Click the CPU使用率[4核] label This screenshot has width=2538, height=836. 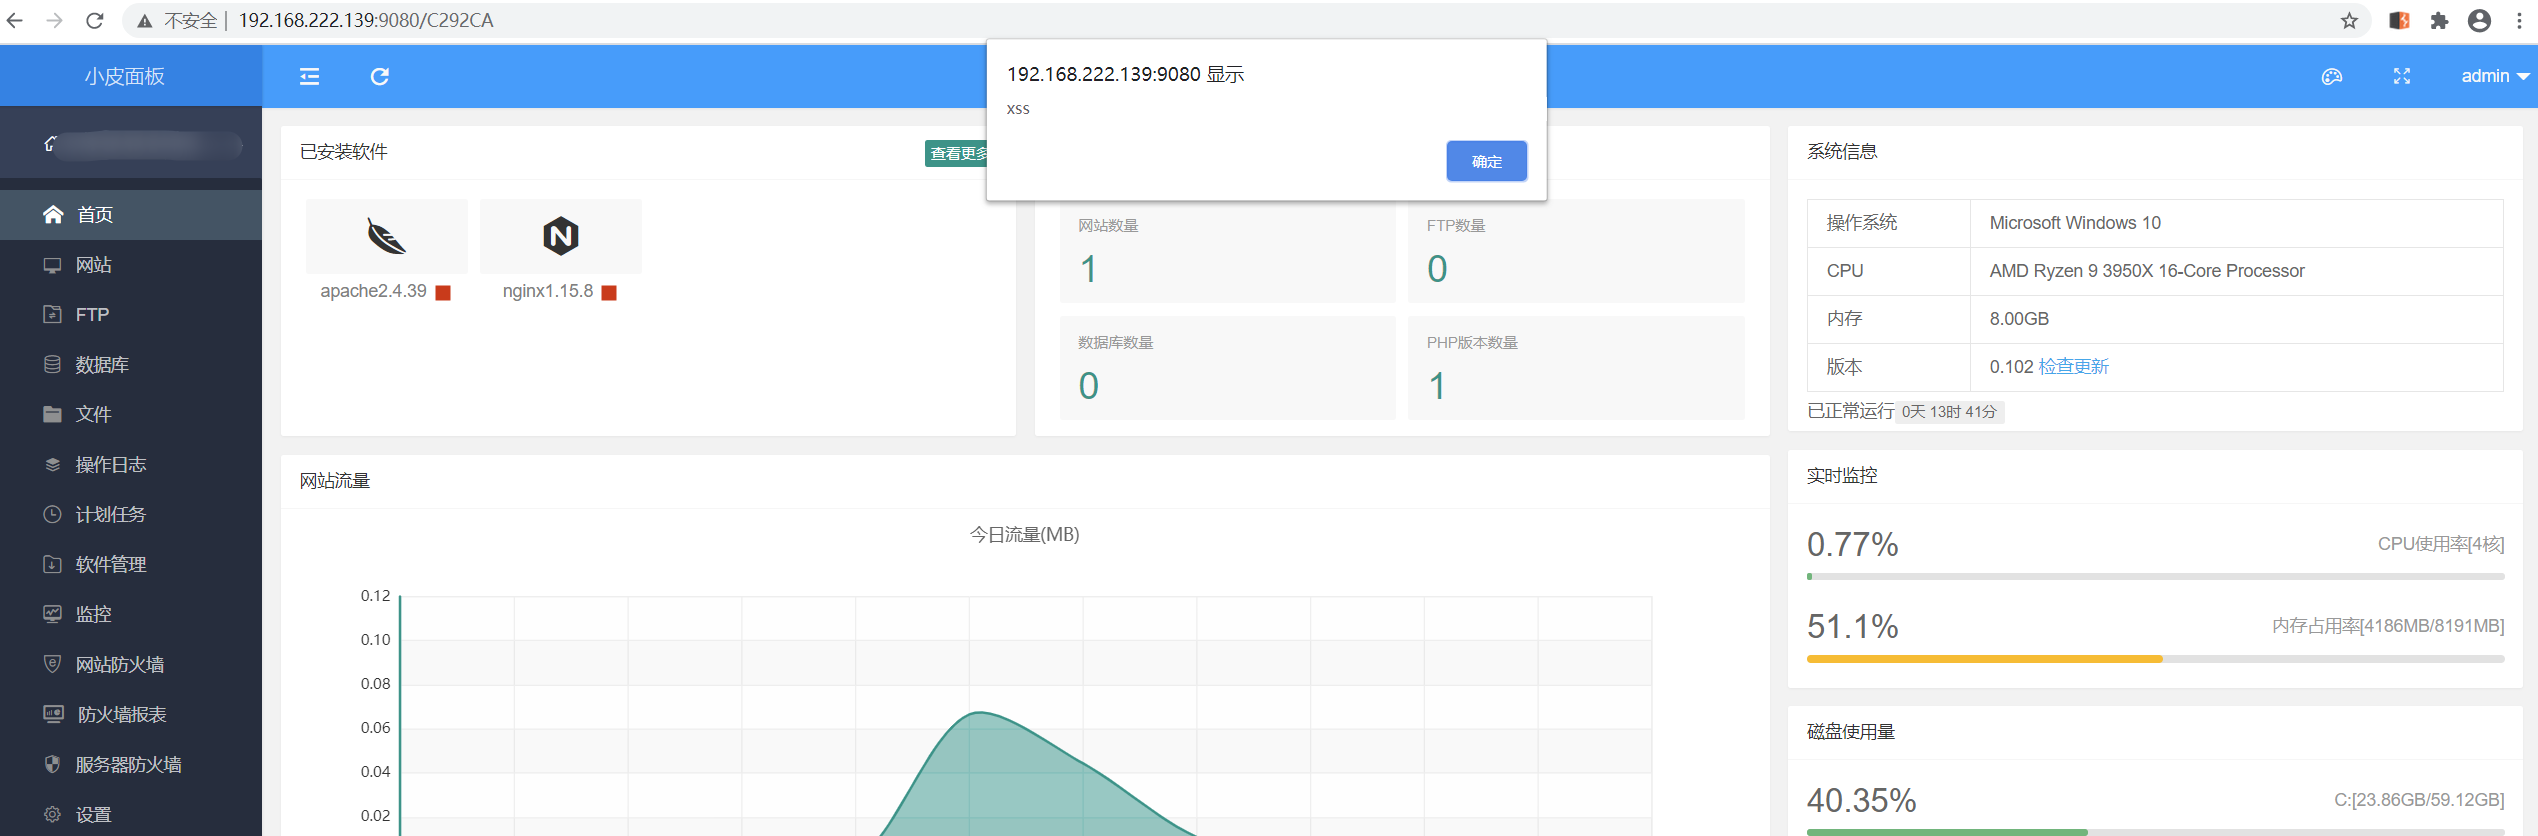point(2441,544)
